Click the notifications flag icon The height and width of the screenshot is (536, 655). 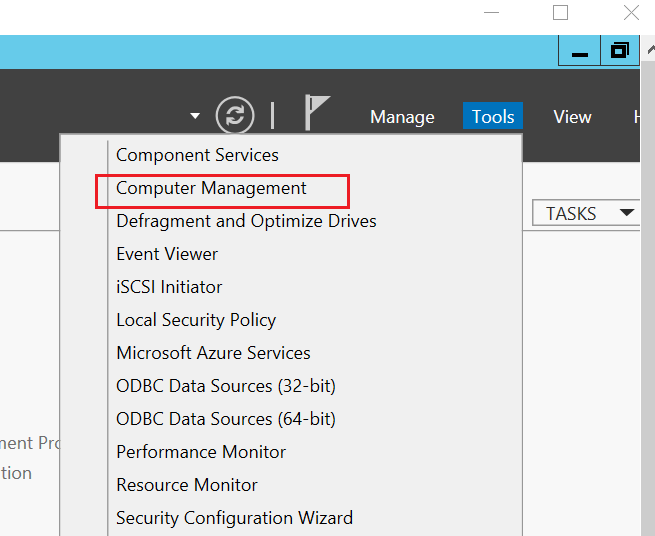[316, 114]
